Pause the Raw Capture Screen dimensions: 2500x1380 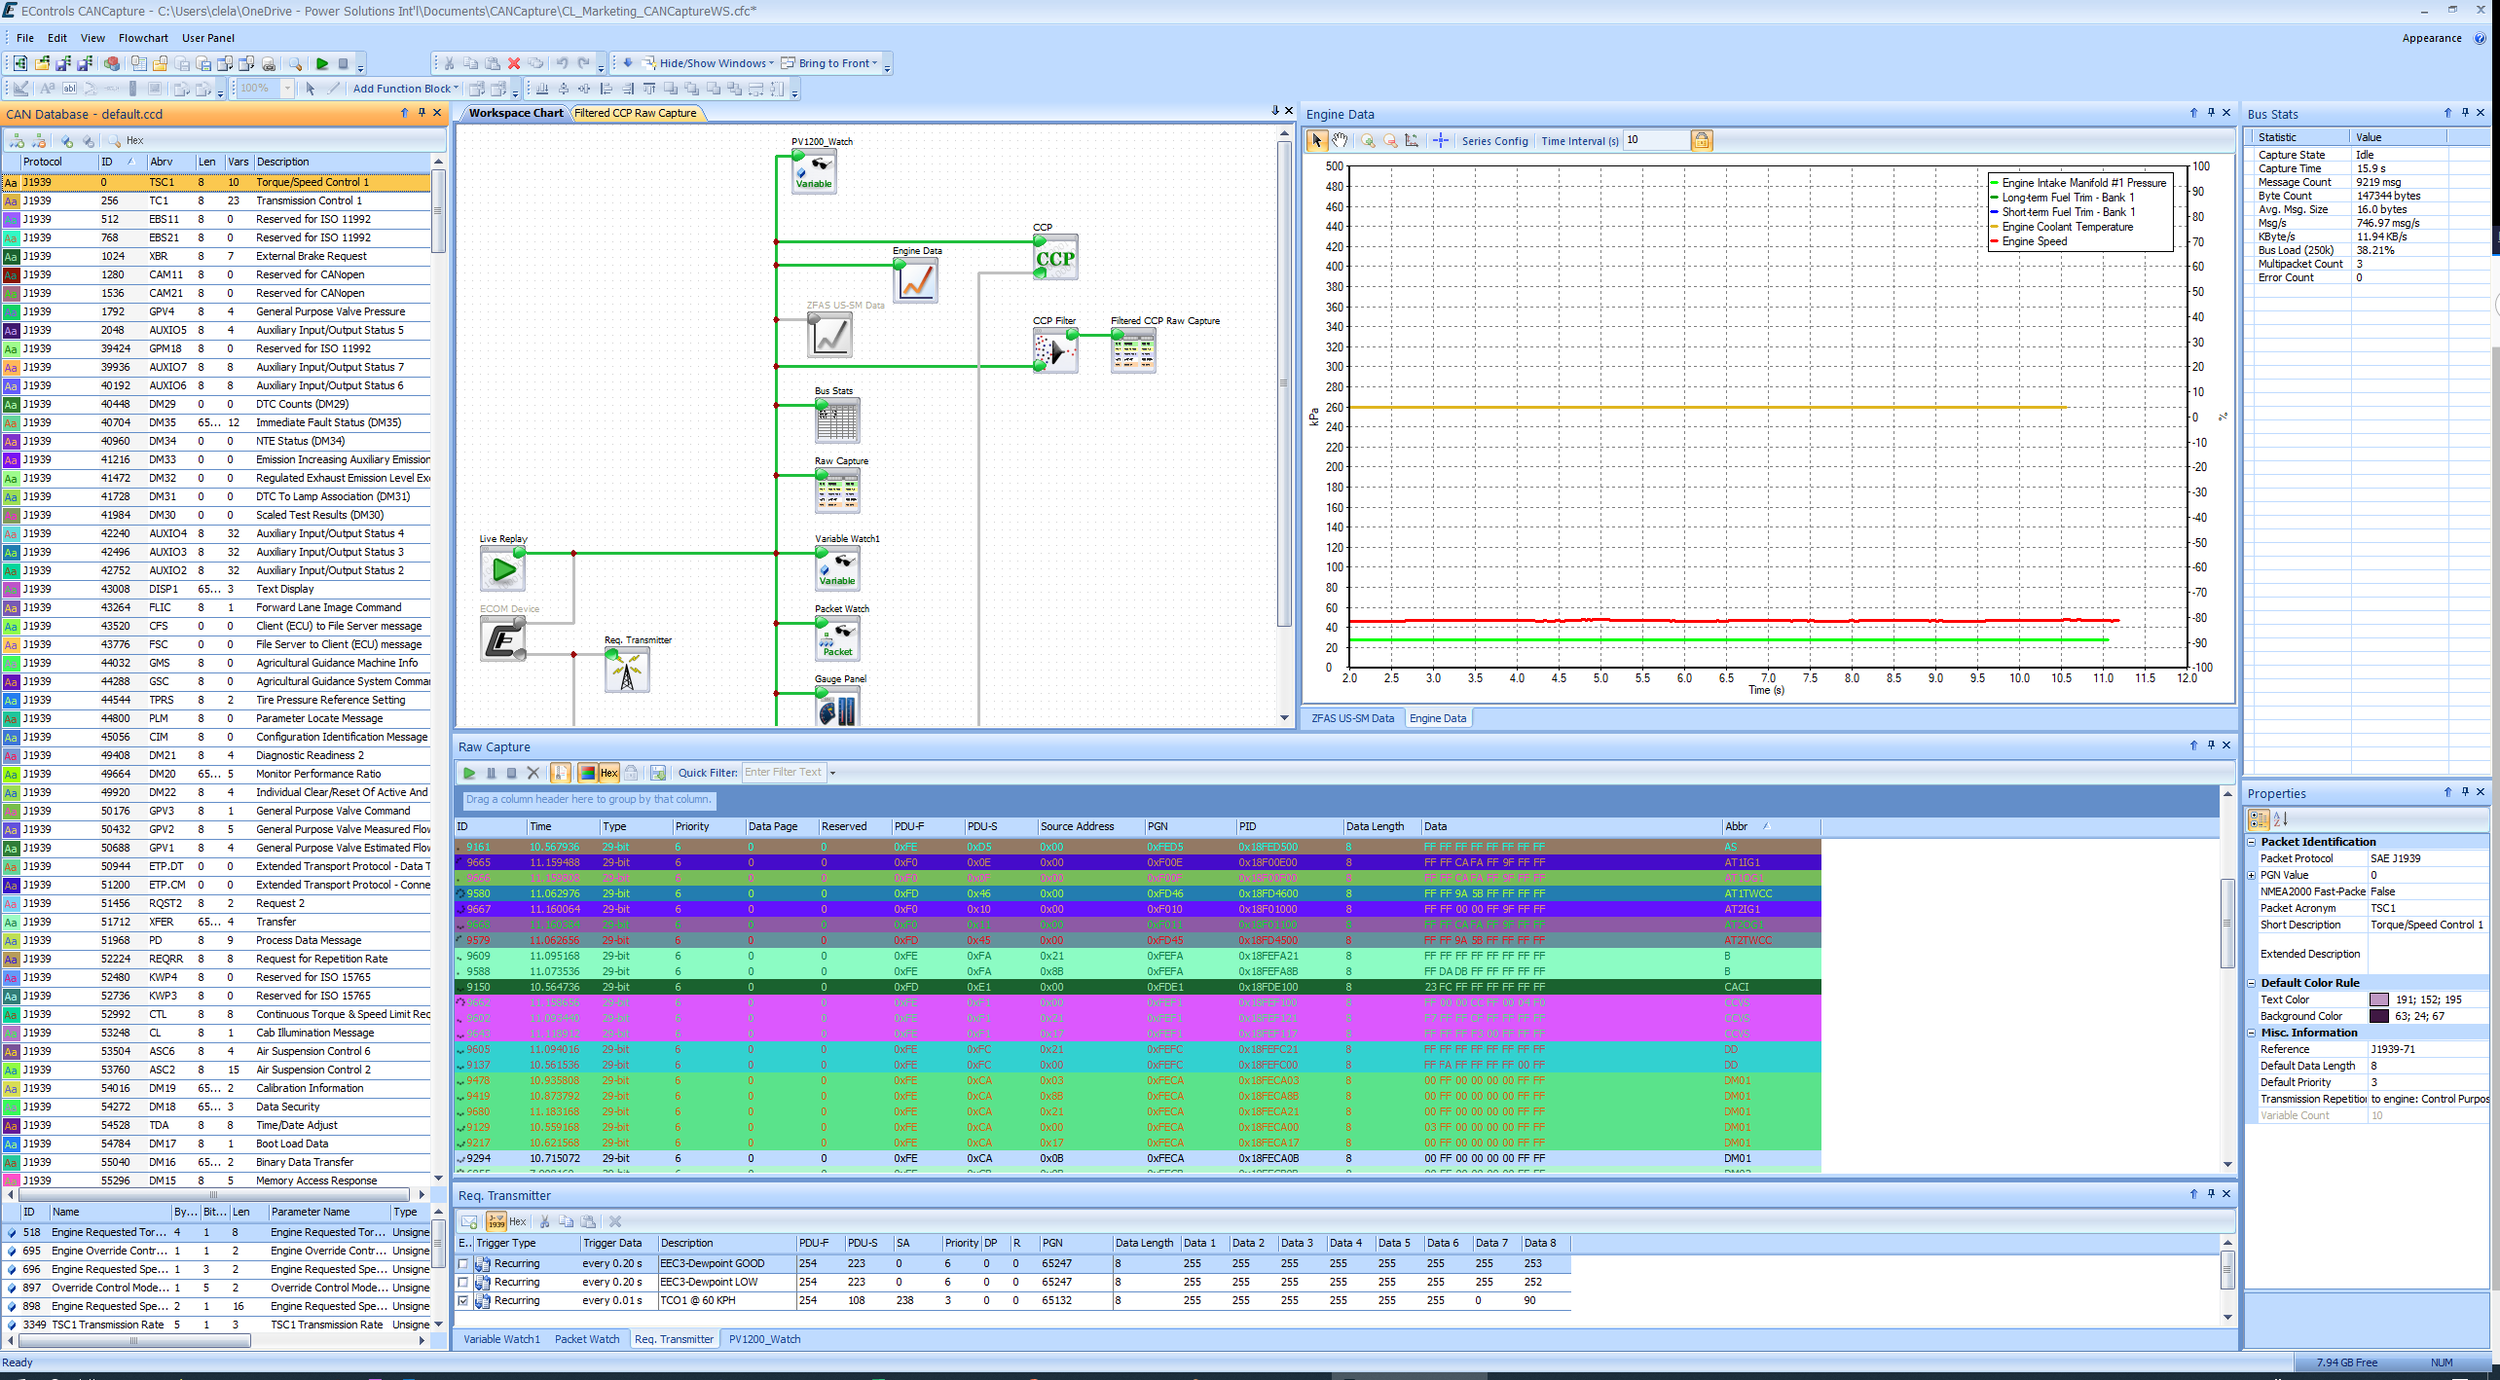(x=491, y=773)
